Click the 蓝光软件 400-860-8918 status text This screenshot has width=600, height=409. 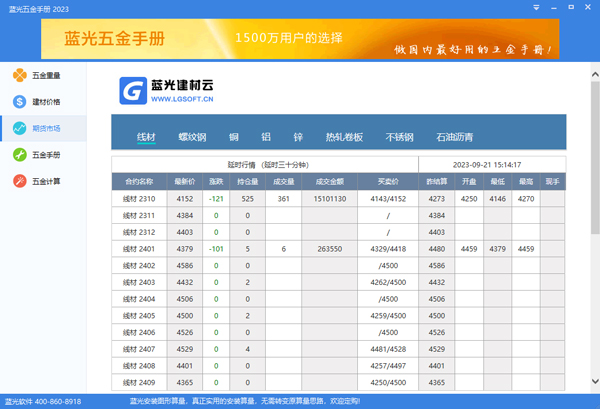[x=43, y=402]
